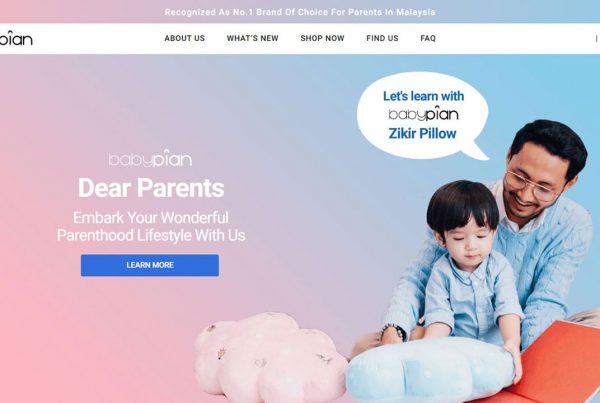The height and width of the screenshot is (403, 600).
Task: Click the LEARN MORE button
Action: 150,265
